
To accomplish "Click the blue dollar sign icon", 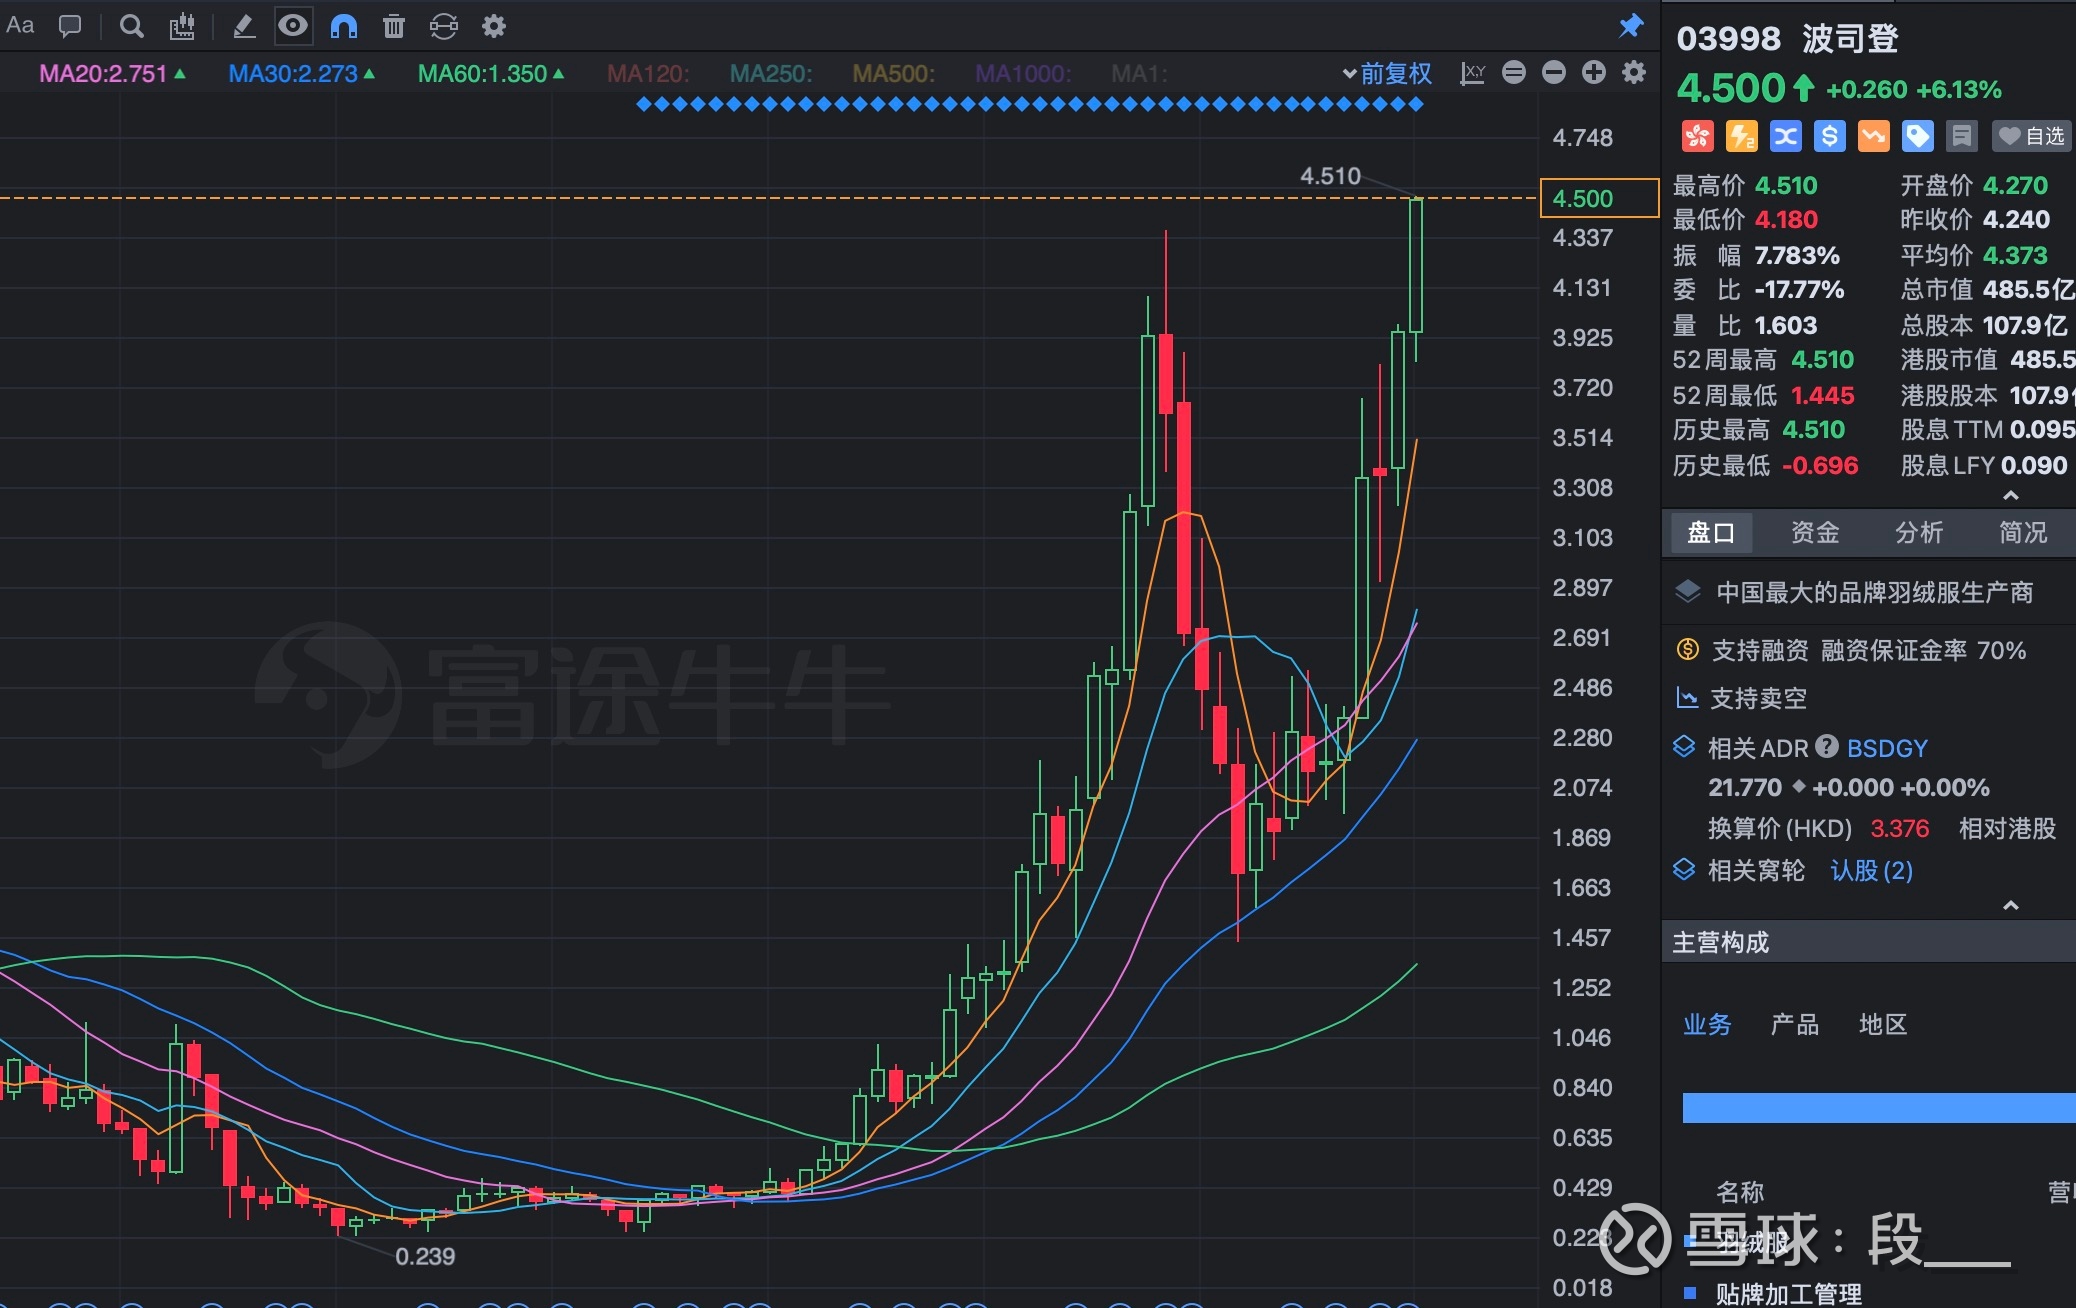I will click(x=1829, y=136).
